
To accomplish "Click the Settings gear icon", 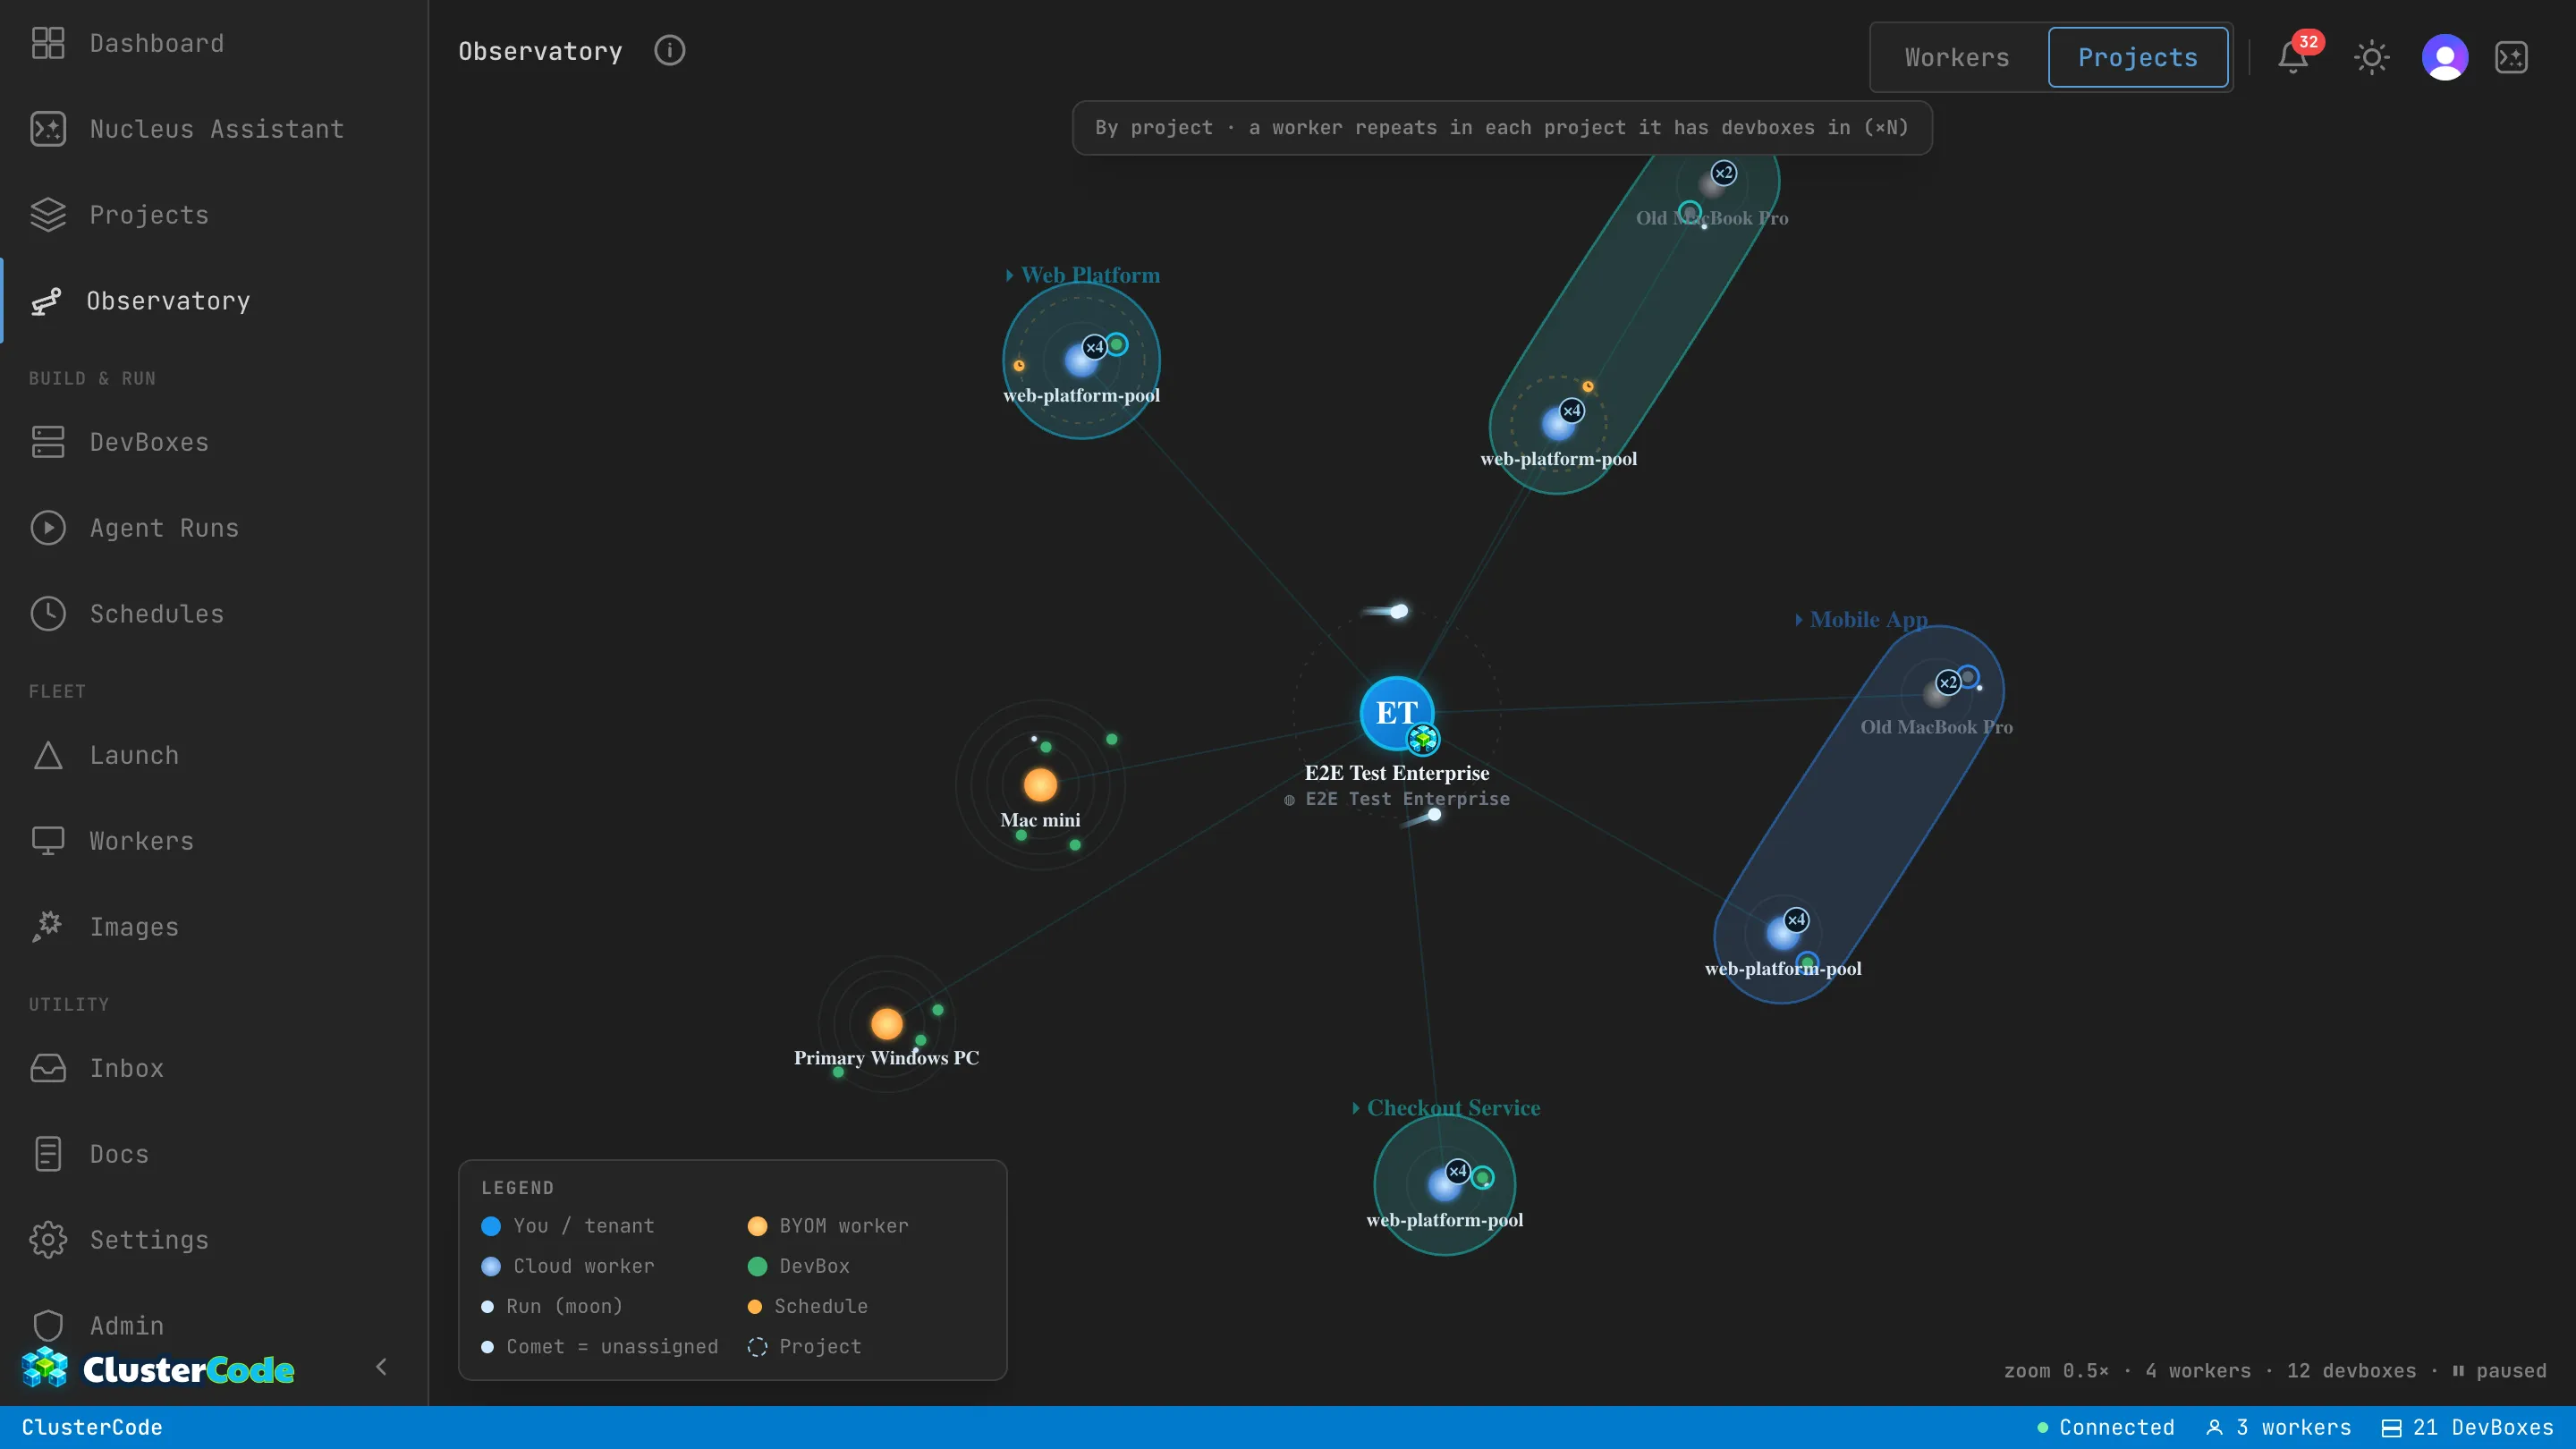I will 47,1240.
